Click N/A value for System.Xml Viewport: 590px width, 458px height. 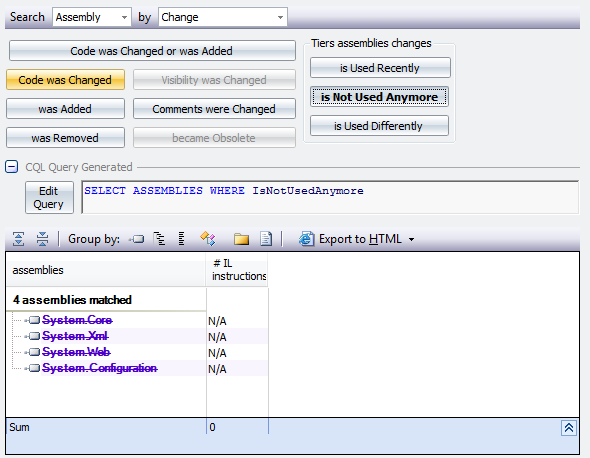coord(217,337)
